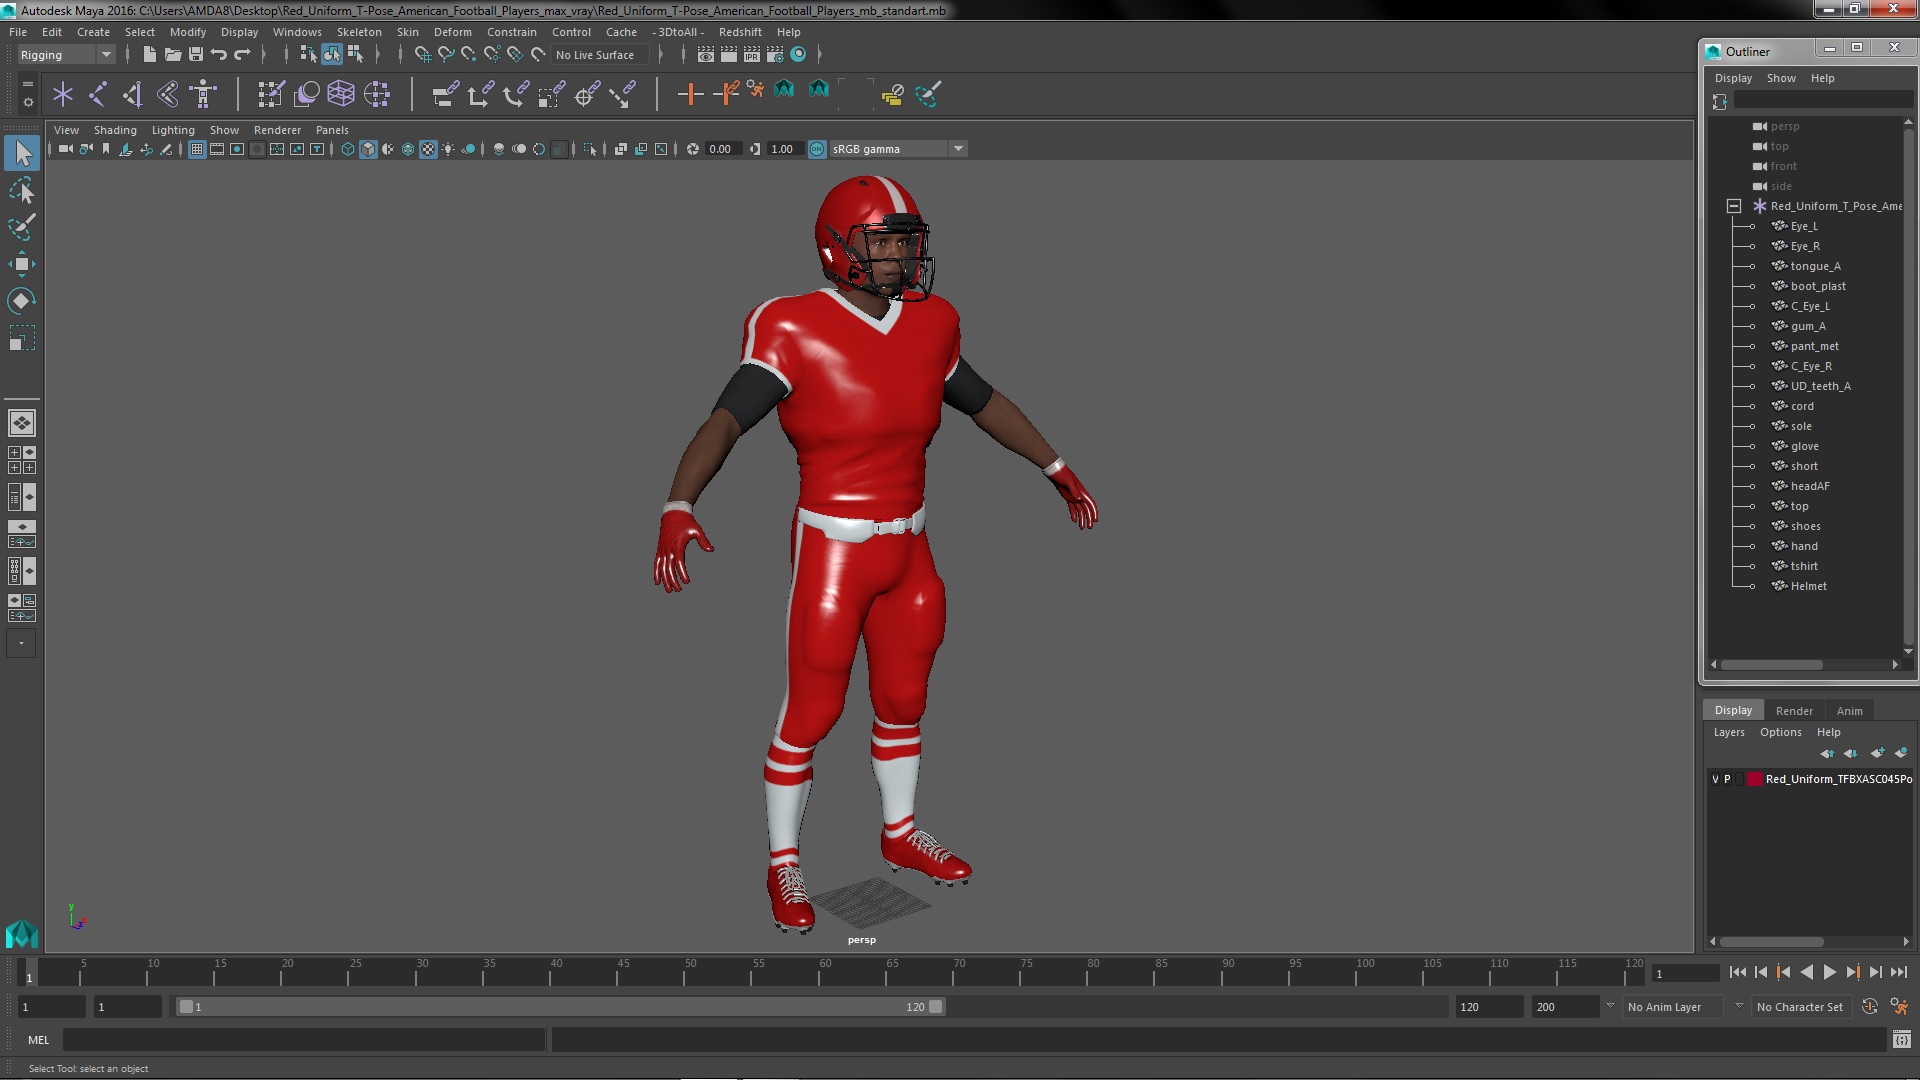Open Render Settings clapboard icon
This screenshot has width=1920, height=1080.
pos(774,54)
